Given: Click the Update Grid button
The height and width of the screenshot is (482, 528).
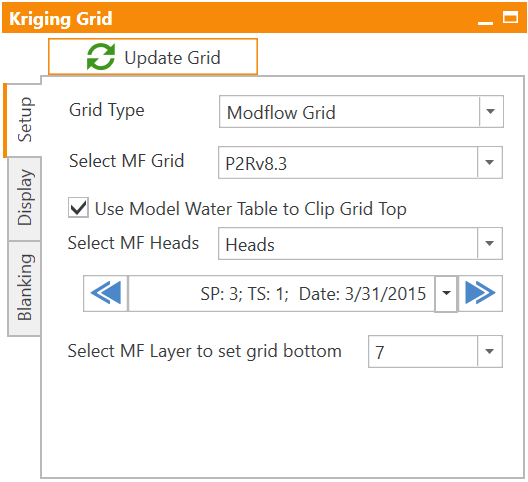Looking at the screenshot, I should 153,57.
